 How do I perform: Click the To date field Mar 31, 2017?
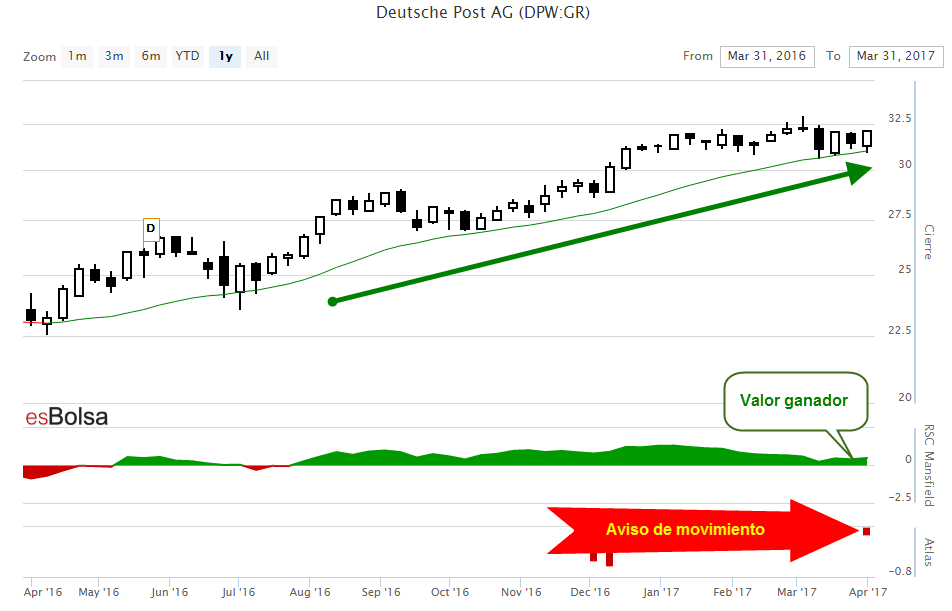(896, 56)
